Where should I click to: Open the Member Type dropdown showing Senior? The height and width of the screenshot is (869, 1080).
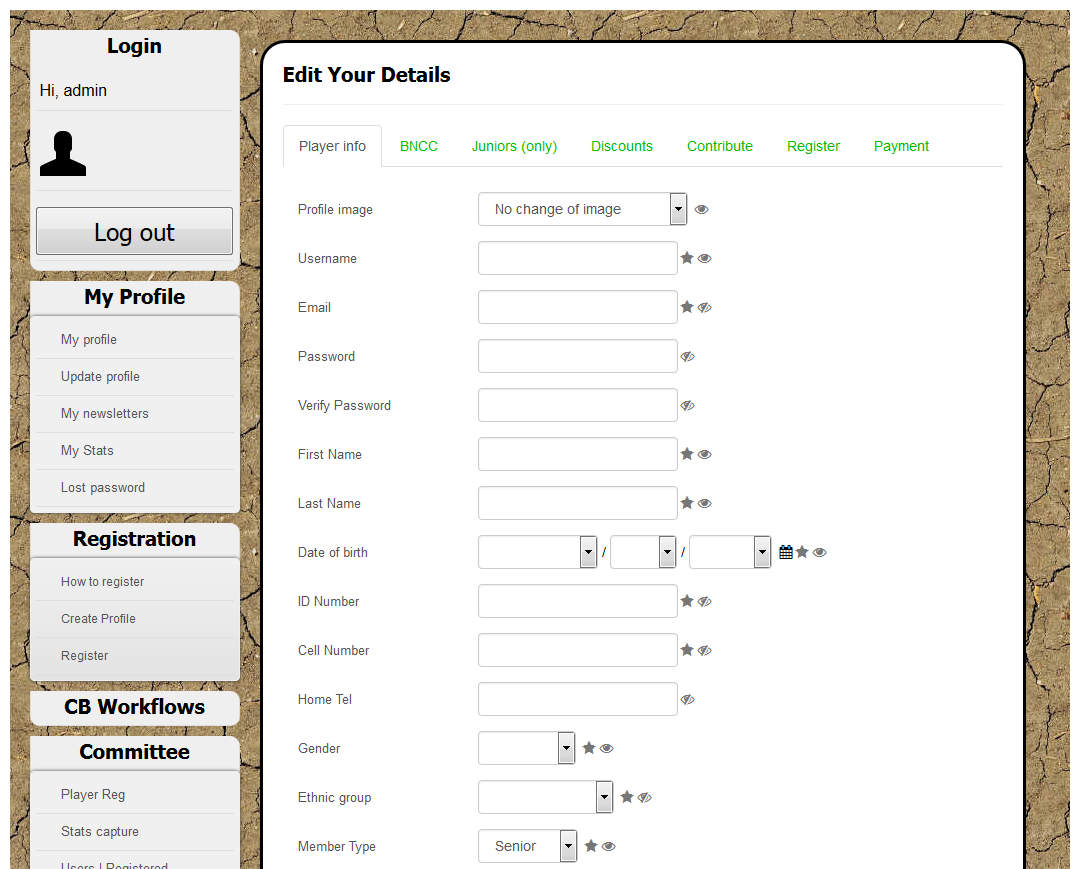pyautogui.click(x=527, y=846)
